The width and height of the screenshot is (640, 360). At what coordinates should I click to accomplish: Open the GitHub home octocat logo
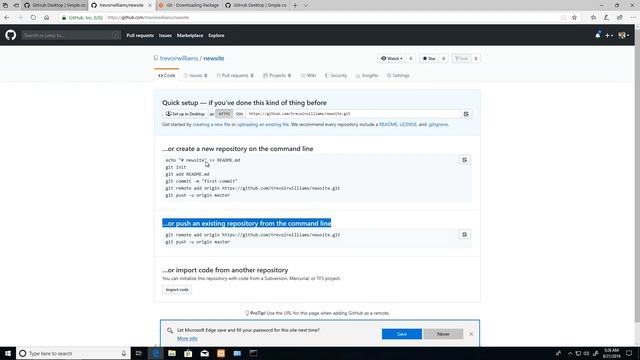pyautogui.click(x=11, y=35)
